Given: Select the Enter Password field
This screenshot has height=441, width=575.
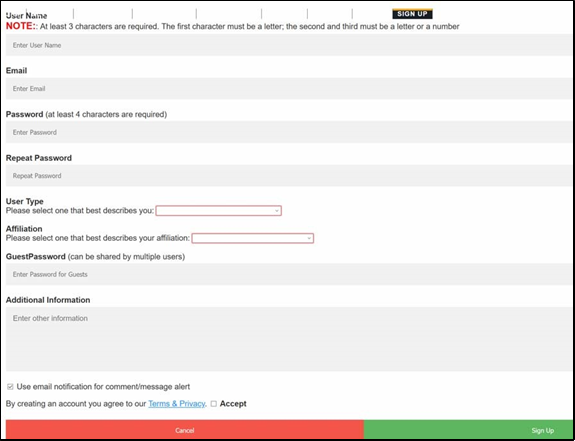Looking at the screenshot, I should pyautogui.click(x=288, y=132).
